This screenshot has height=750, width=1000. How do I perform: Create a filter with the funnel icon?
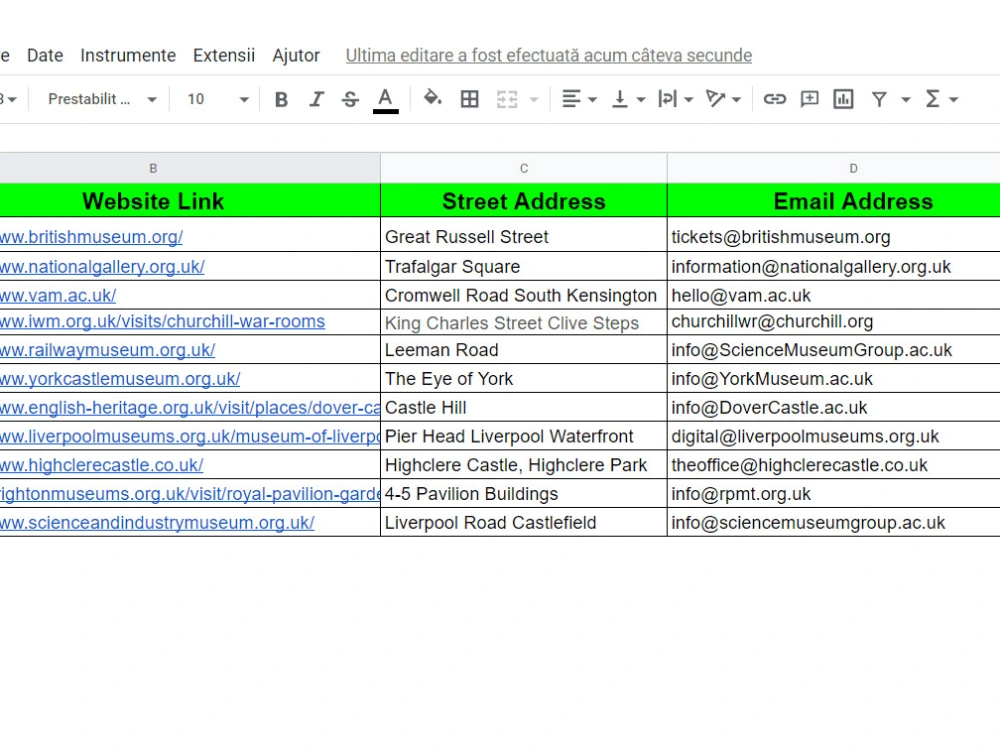click(879, 99)
